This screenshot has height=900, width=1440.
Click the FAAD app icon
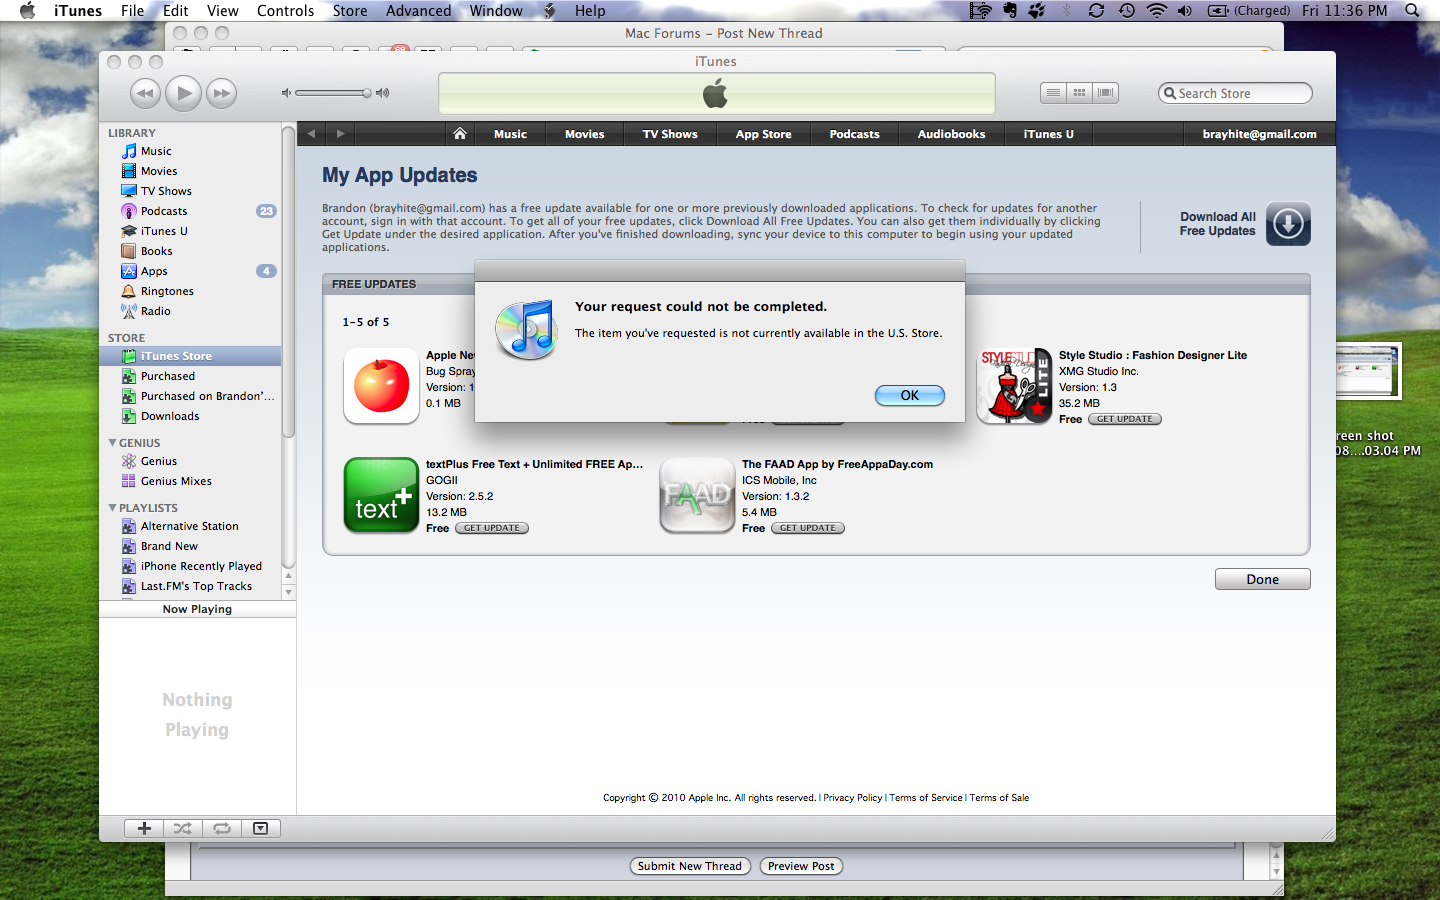coord(697,495)
